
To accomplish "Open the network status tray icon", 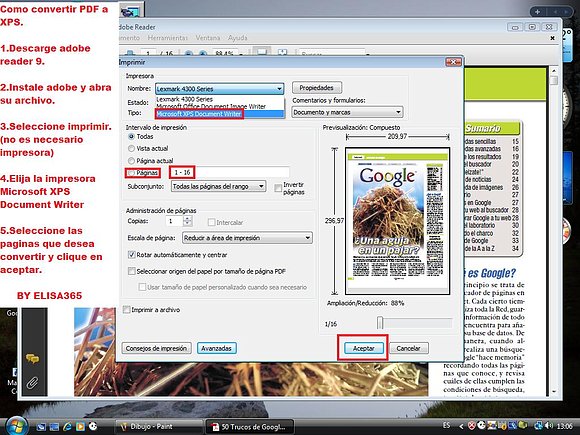I will point(539,426).
